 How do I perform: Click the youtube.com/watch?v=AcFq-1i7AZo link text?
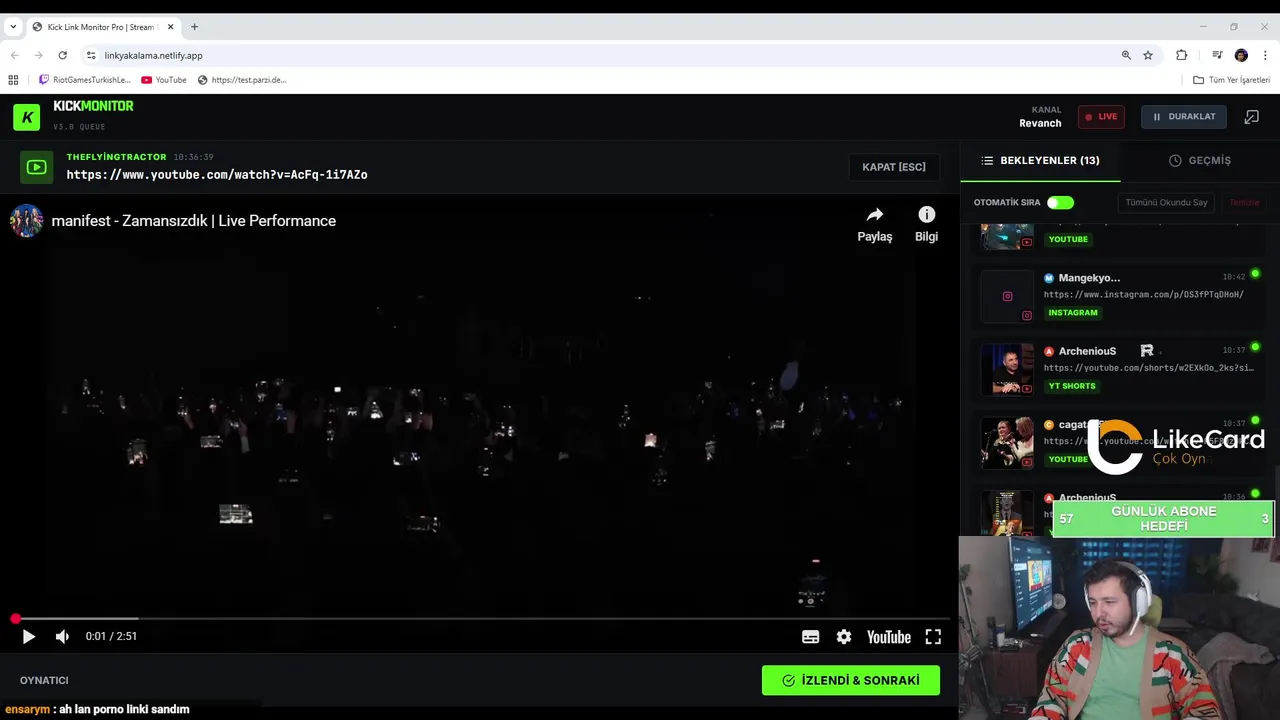click(217, 175)
